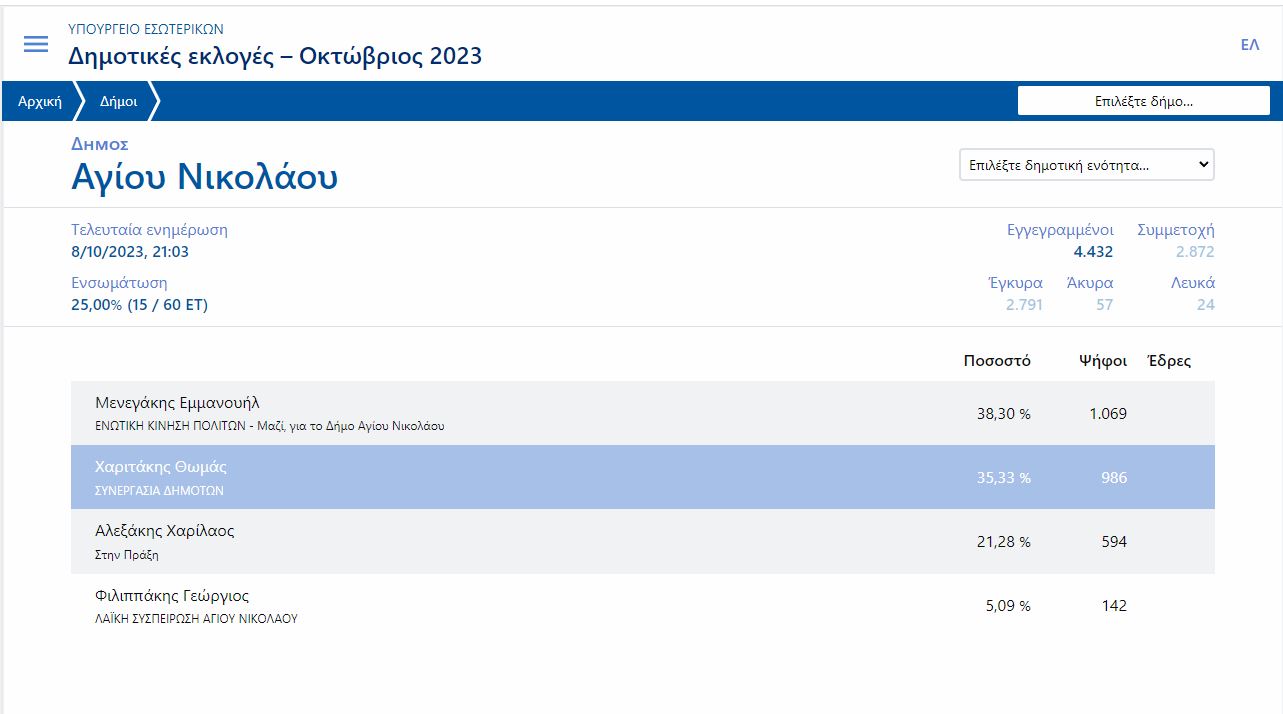Screen dimensions: 1283x714
Task: Click the Ψήφοι column header
Action: (x=1103, y=361)
